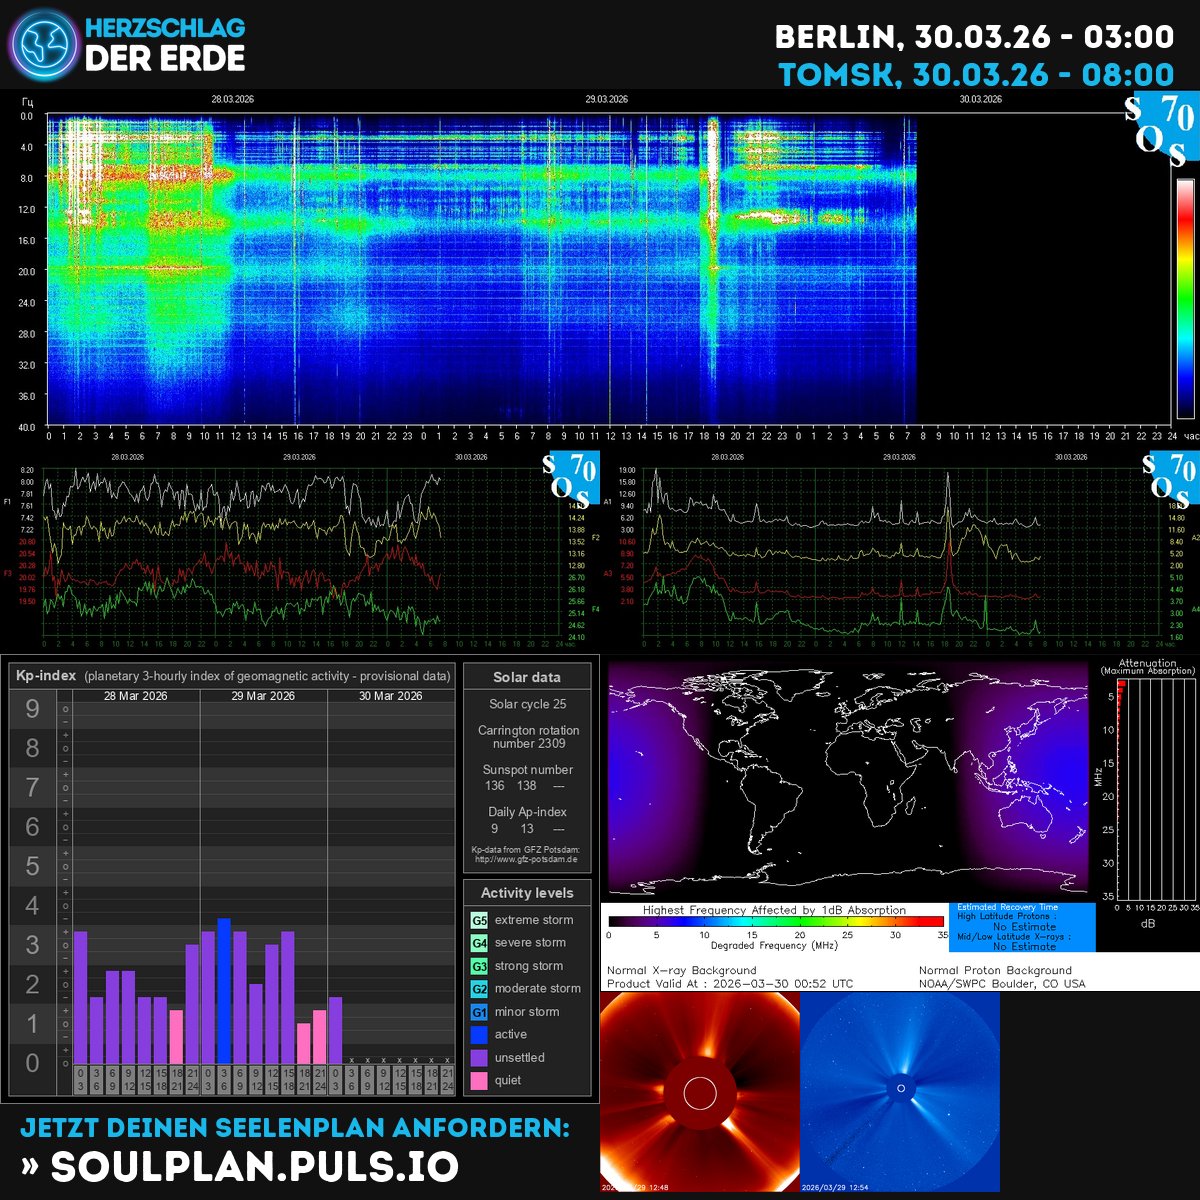
Task: Click the 'Solar data' panel header
Action: pos(527,677)
